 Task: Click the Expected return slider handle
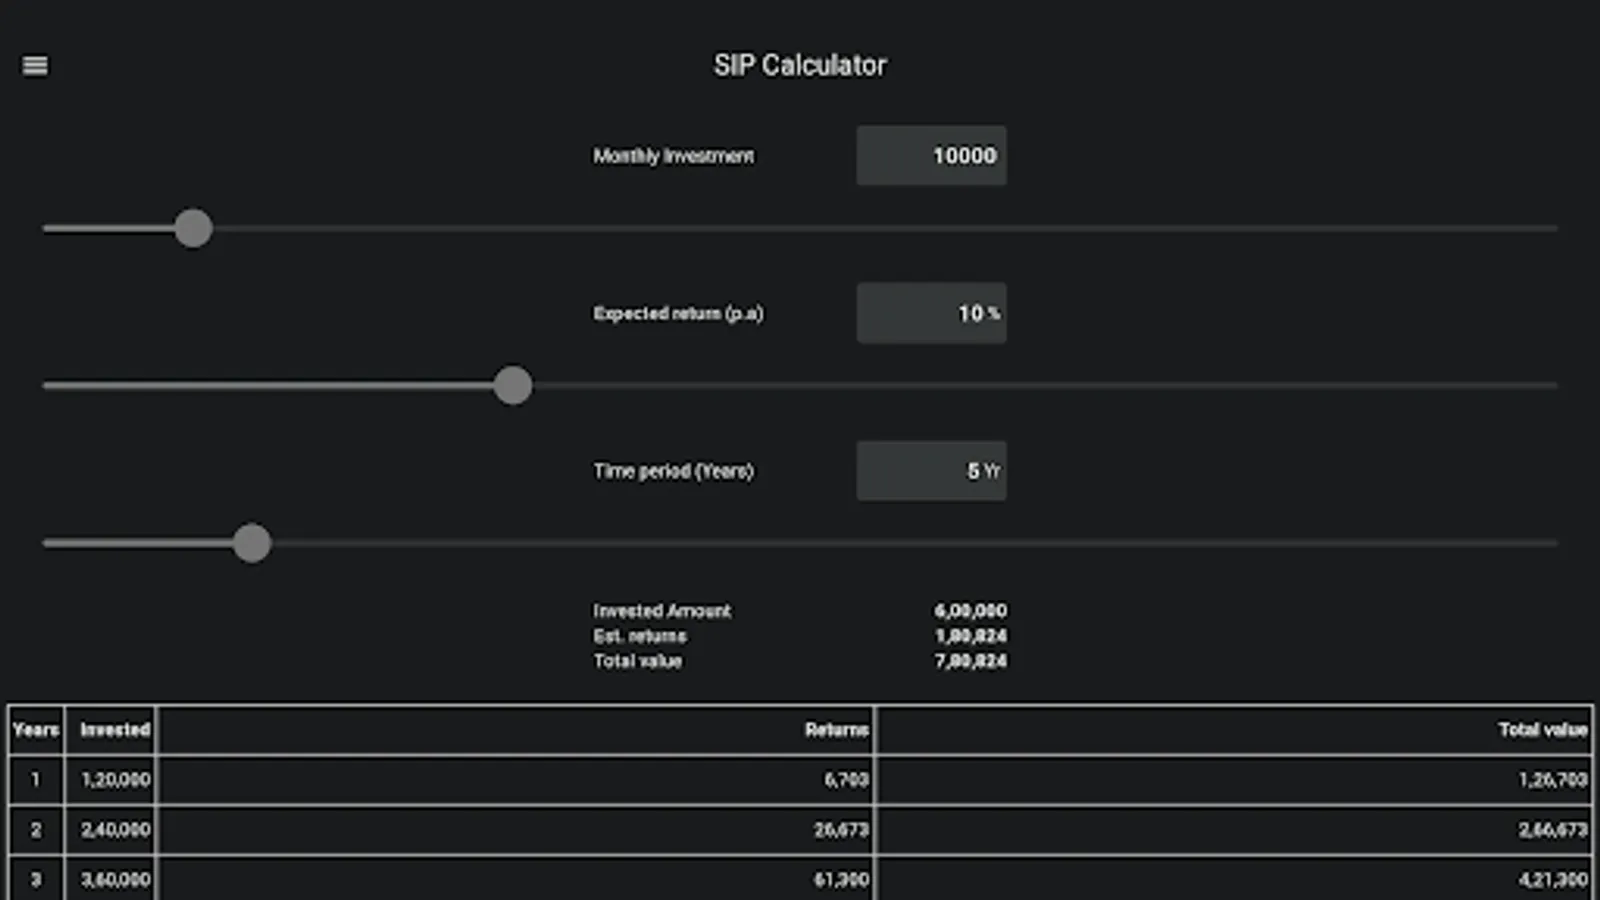pyautogui.click(x=513, y=385)
